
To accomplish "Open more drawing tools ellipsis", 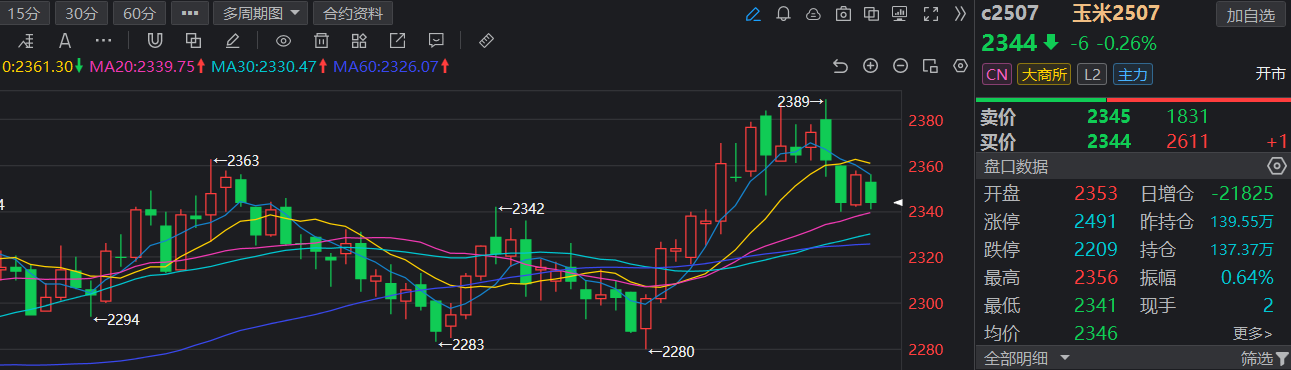I will (103, 41).
